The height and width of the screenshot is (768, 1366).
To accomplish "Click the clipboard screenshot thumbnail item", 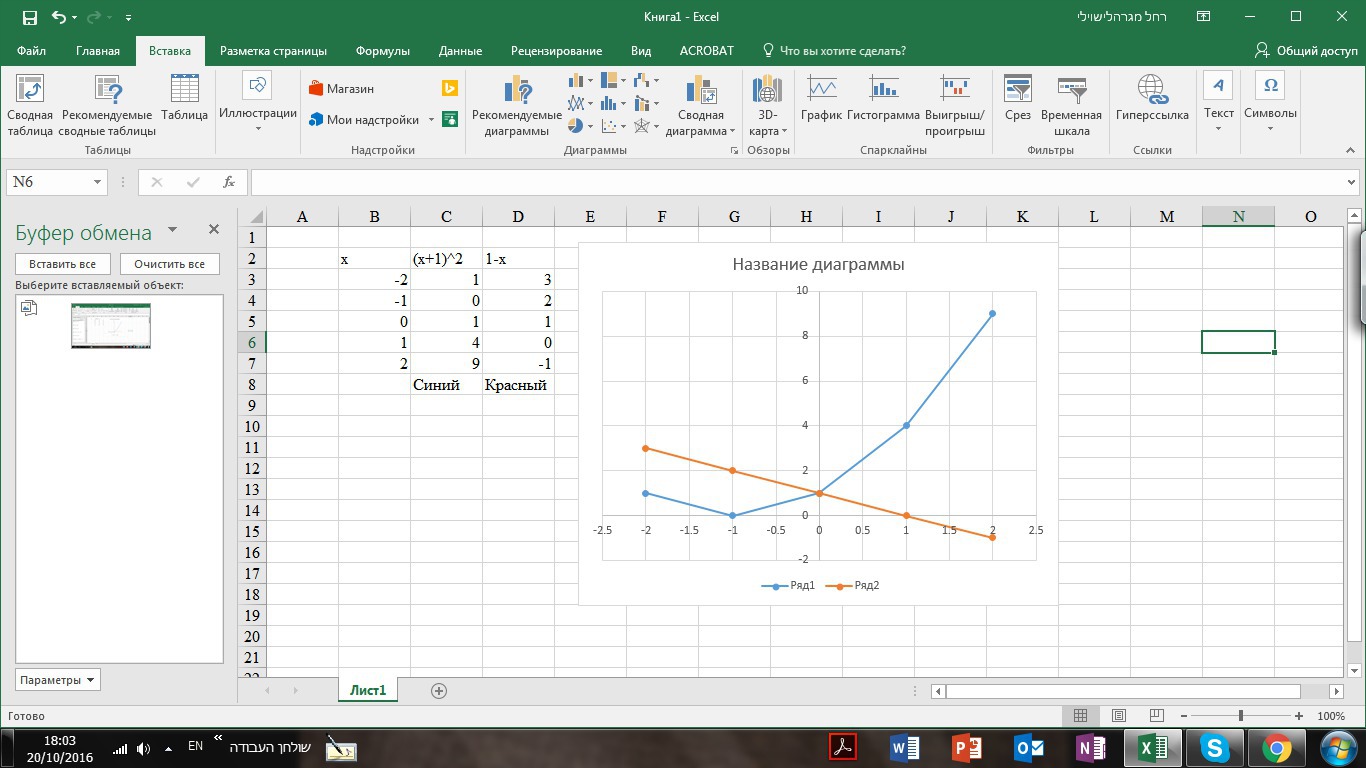I will [x=111, y=326].
